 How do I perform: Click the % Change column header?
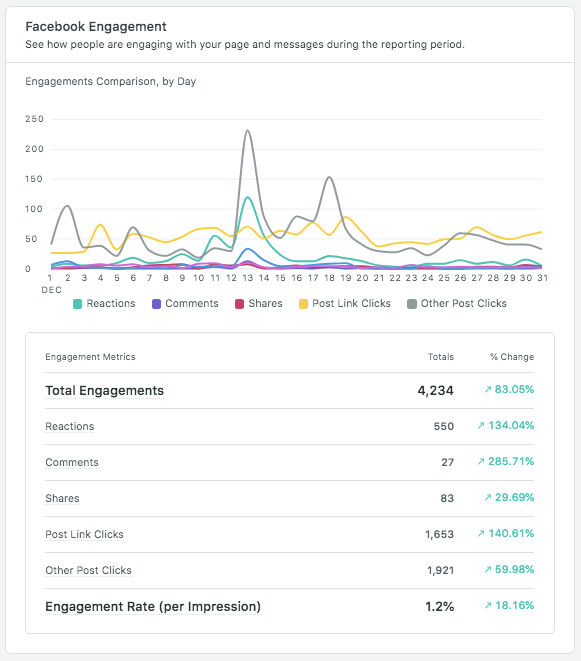[512, 357]
